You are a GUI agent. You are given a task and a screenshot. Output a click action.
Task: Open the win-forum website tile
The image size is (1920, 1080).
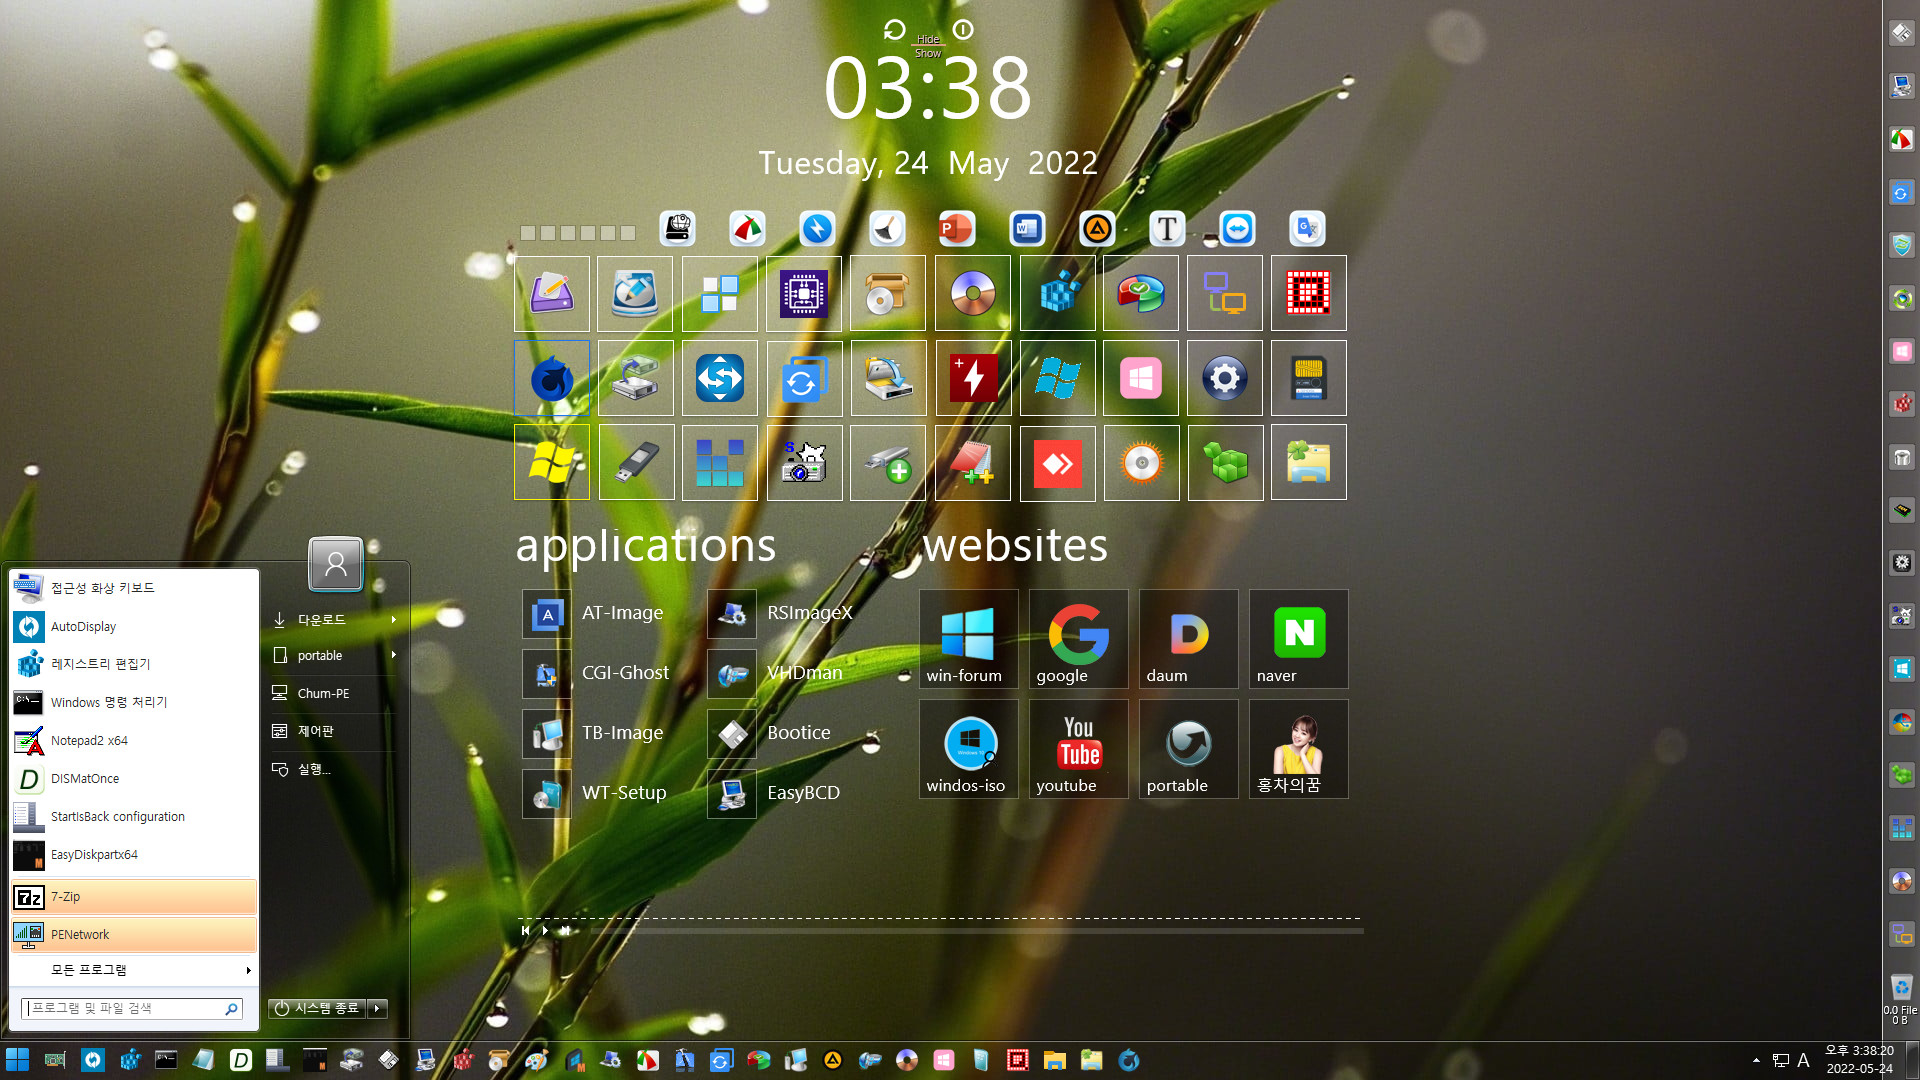tap(968, 639)
